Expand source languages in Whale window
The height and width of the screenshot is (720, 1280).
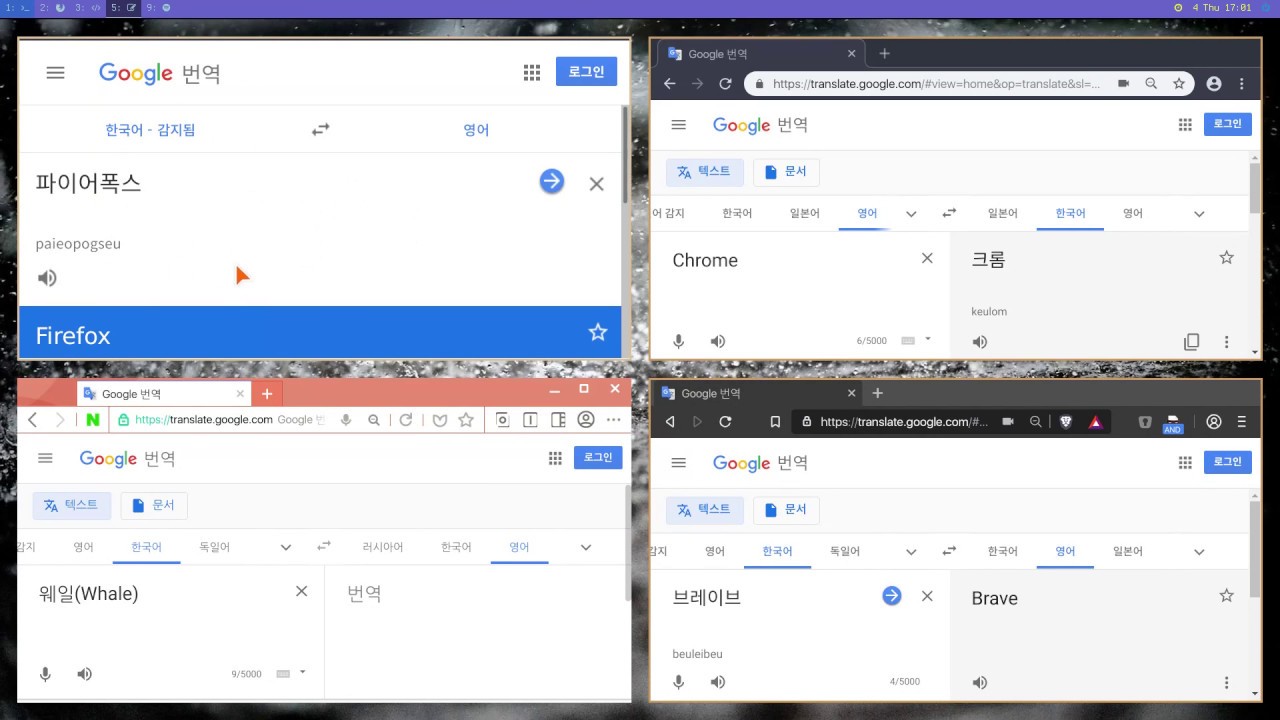coord(286,548)
